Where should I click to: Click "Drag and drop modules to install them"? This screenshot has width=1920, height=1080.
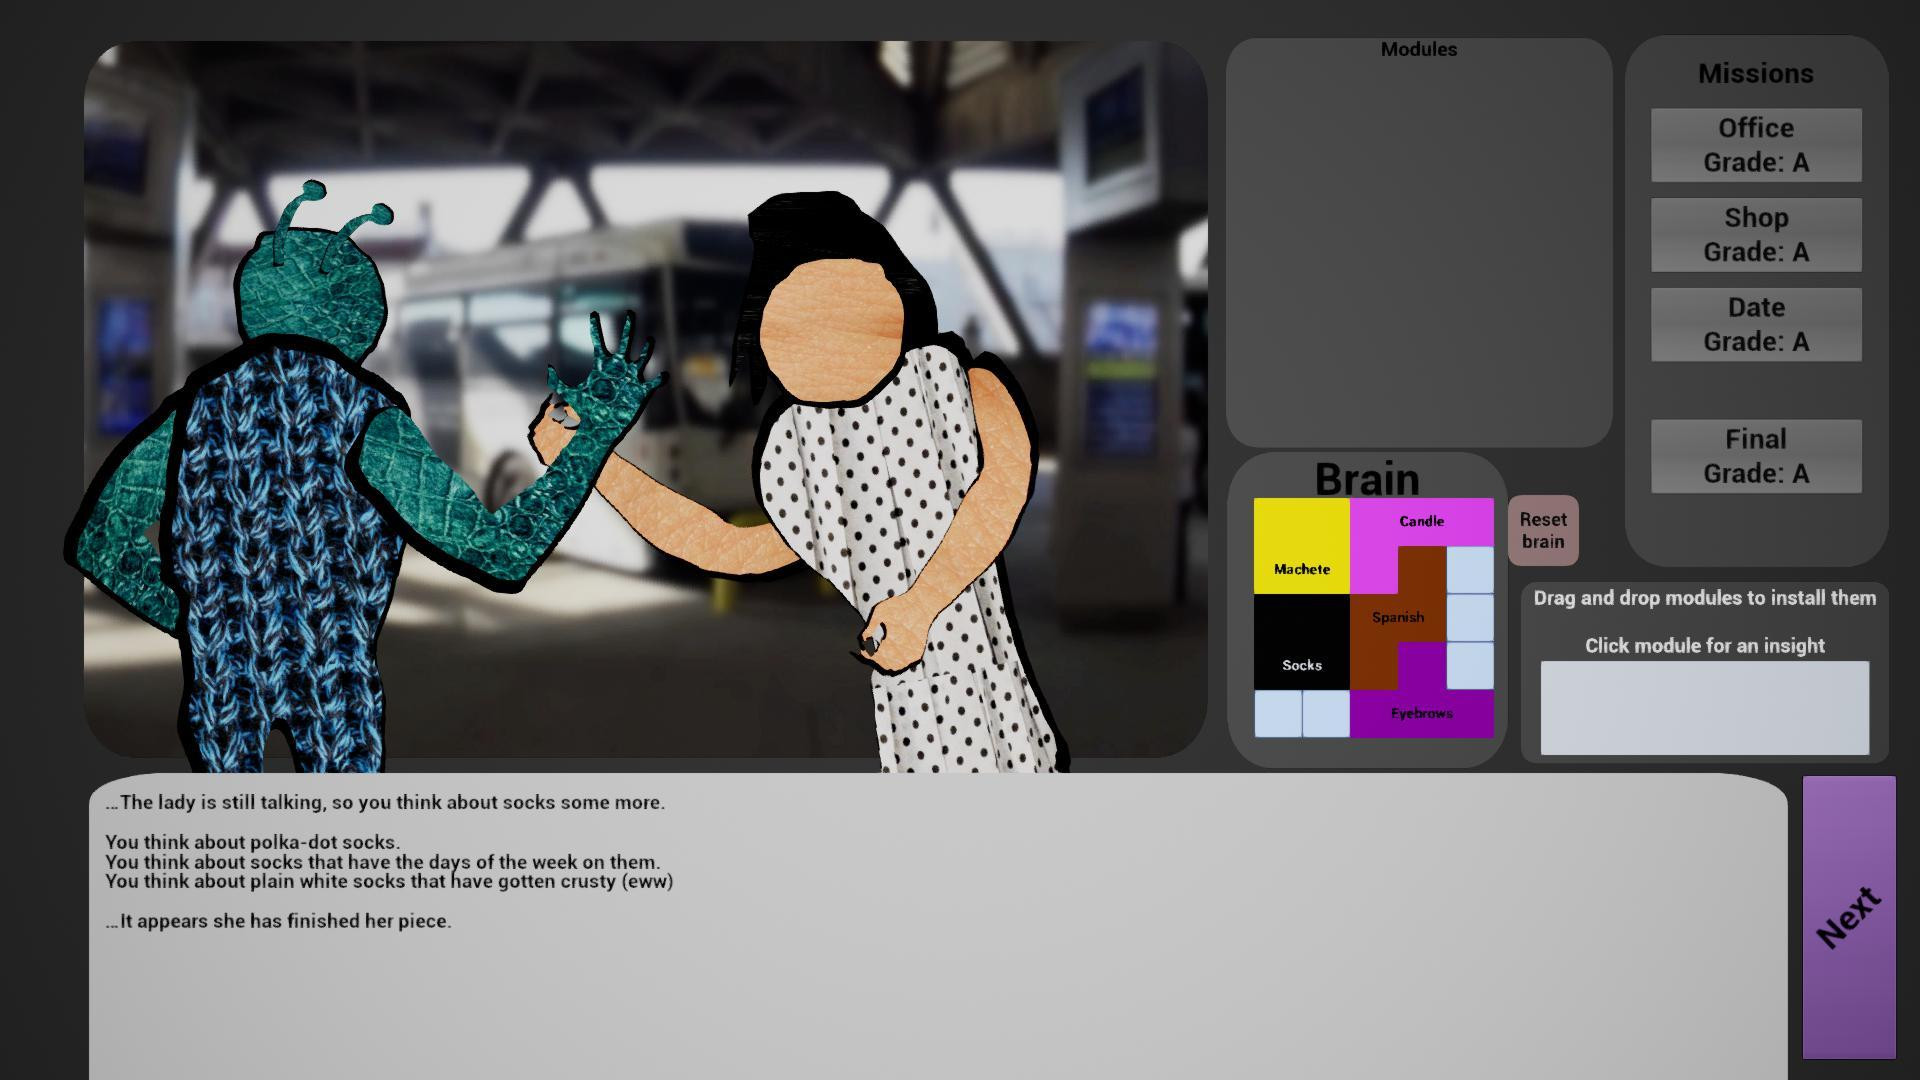click(x=1704, y=598)
